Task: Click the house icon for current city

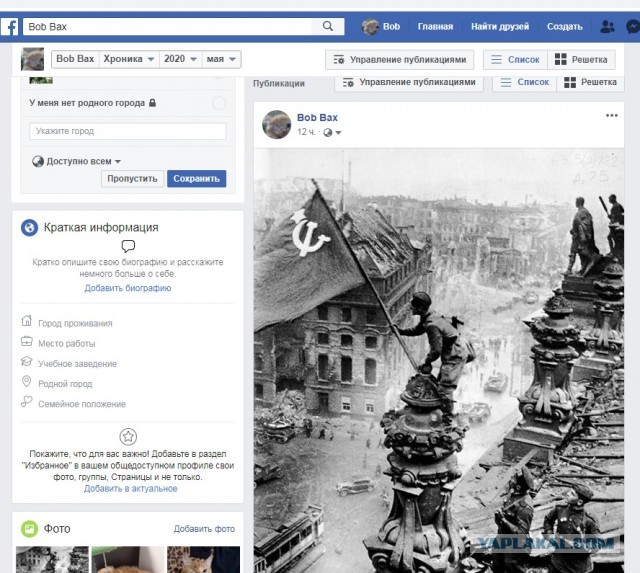Action: pos(27,321)
